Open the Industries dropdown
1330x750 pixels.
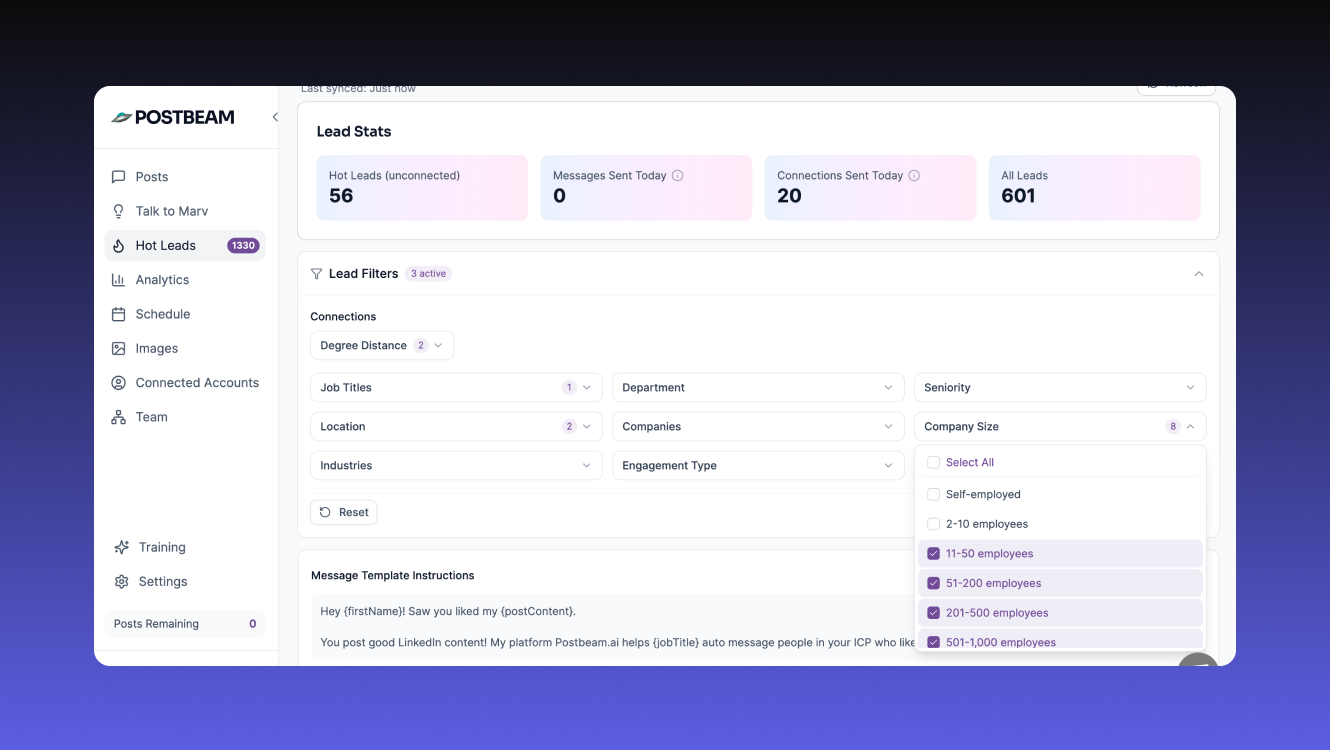[x=456, y=466]
